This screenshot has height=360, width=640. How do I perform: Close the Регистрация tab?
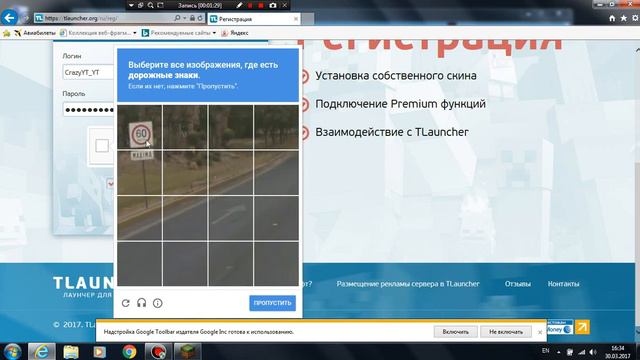[x=296, y=19]
